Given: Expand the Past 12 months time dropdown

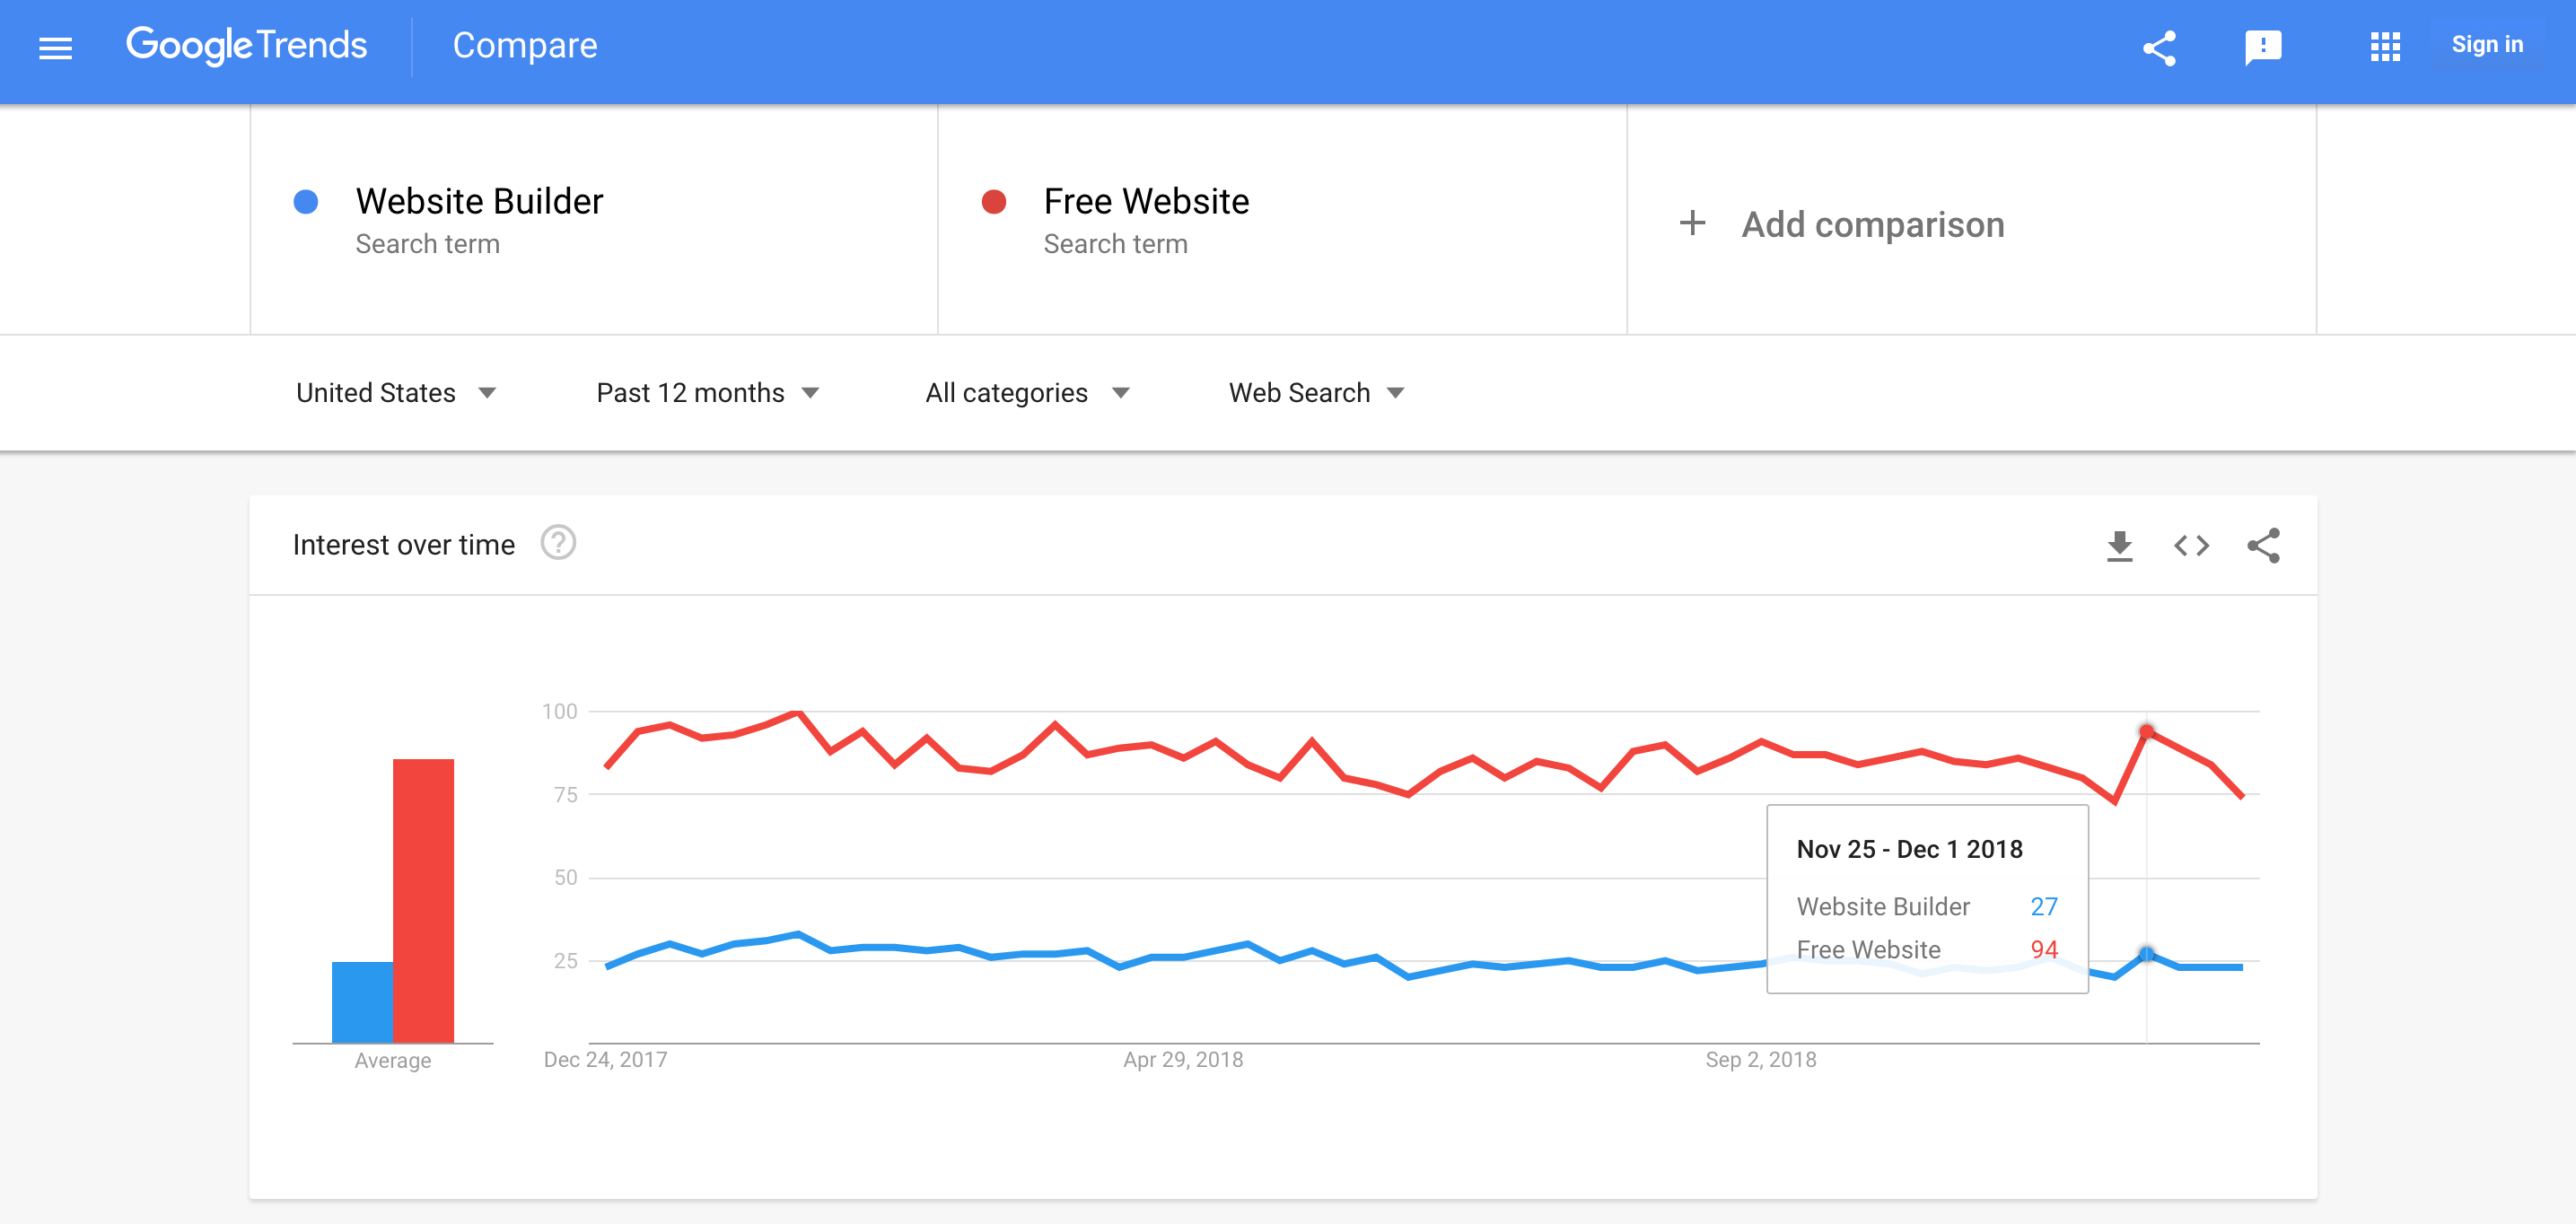Looking at the screenshot, I should coord(708,393).
